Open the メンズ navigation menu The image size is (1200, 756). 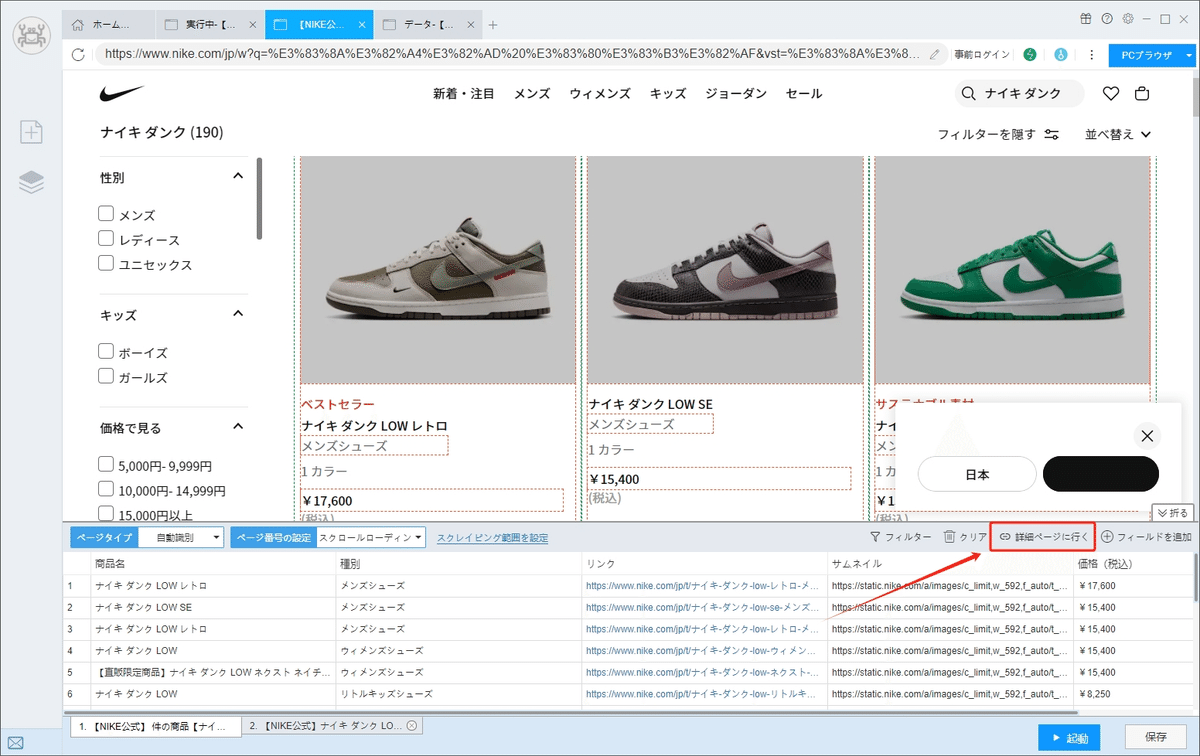pyautogui.click(x=532, y=93)
